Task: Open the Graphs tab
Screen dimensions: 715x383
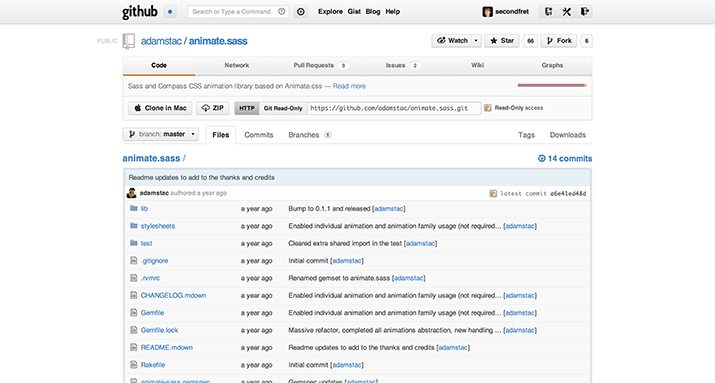Action: pos(552,65)
